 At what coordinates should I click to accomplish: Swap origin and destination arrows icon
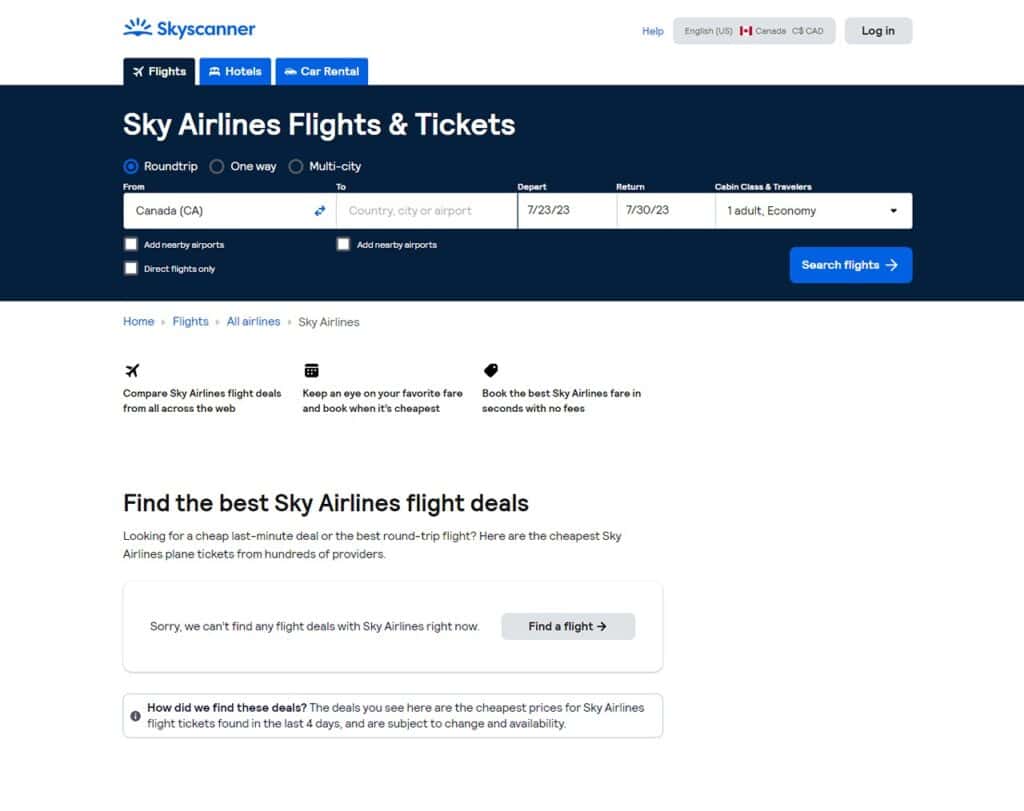tap(319, 210)
